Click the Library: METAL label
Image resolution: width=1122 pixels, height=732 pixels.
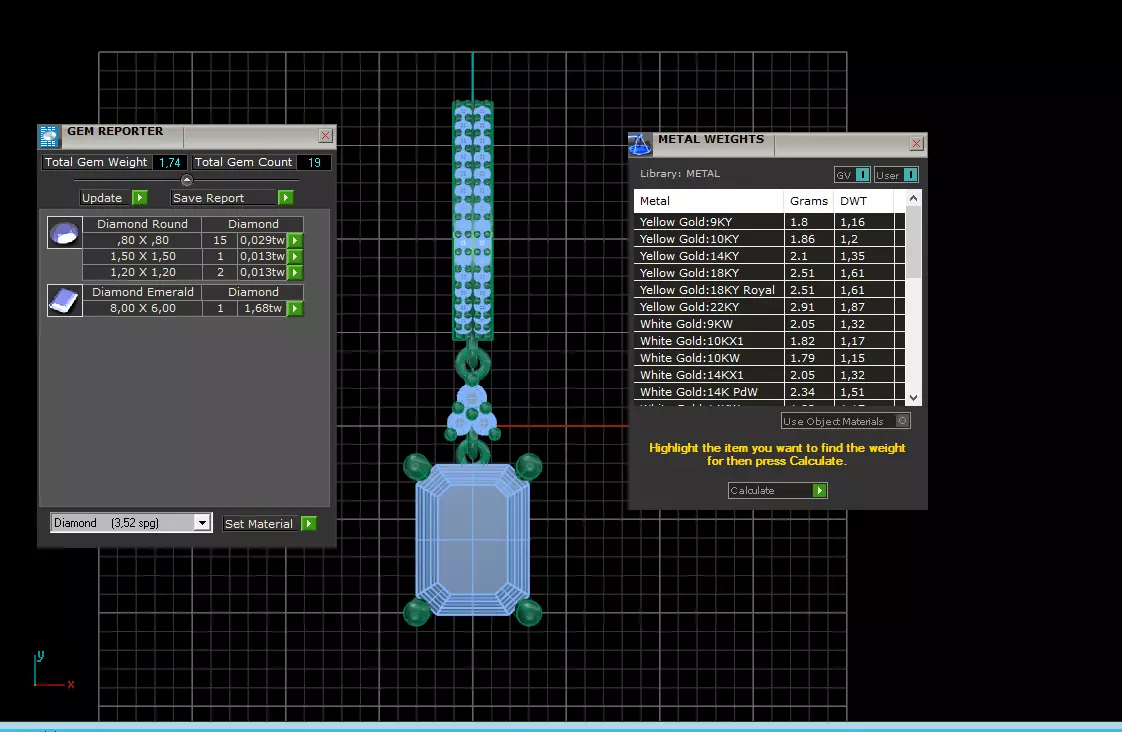coord(680,174)
